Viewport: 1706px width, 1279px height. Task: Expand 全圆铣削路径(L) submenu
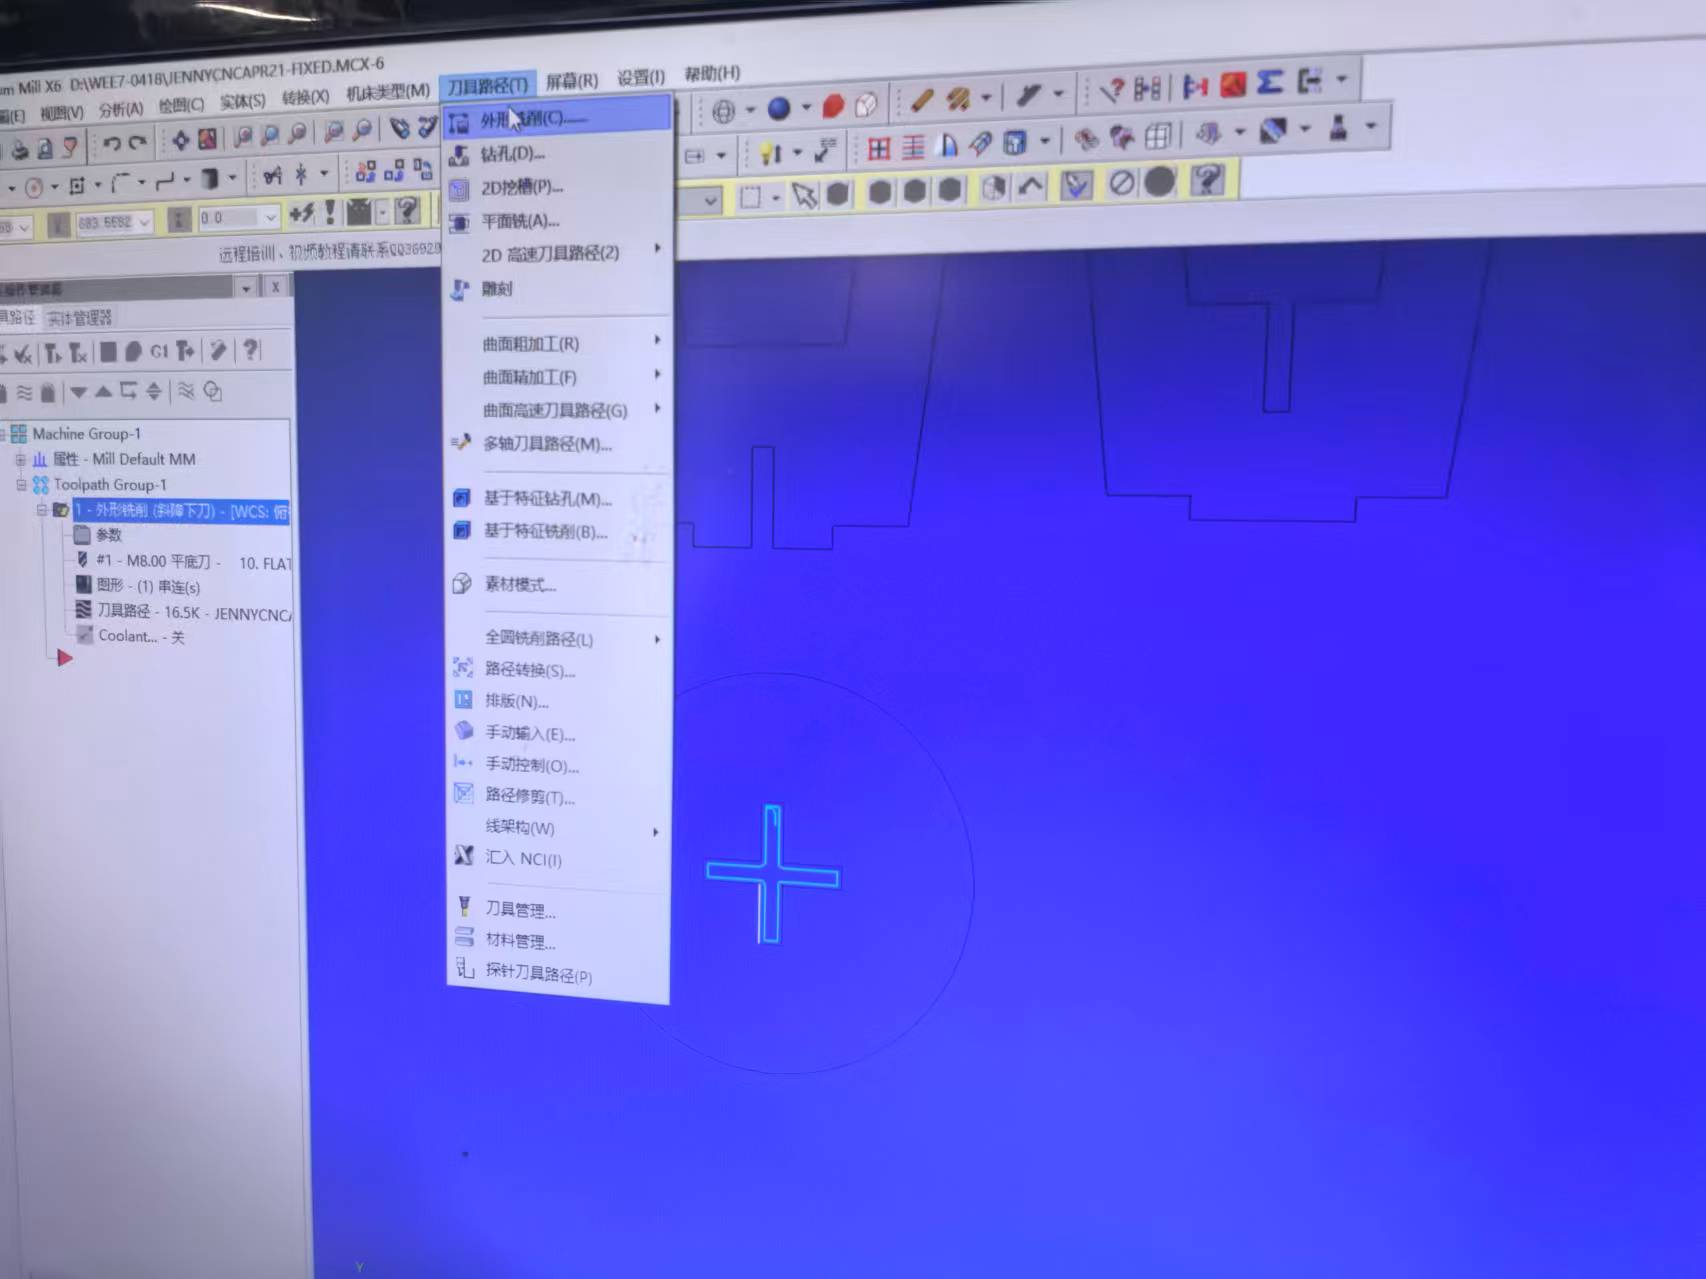557,638
